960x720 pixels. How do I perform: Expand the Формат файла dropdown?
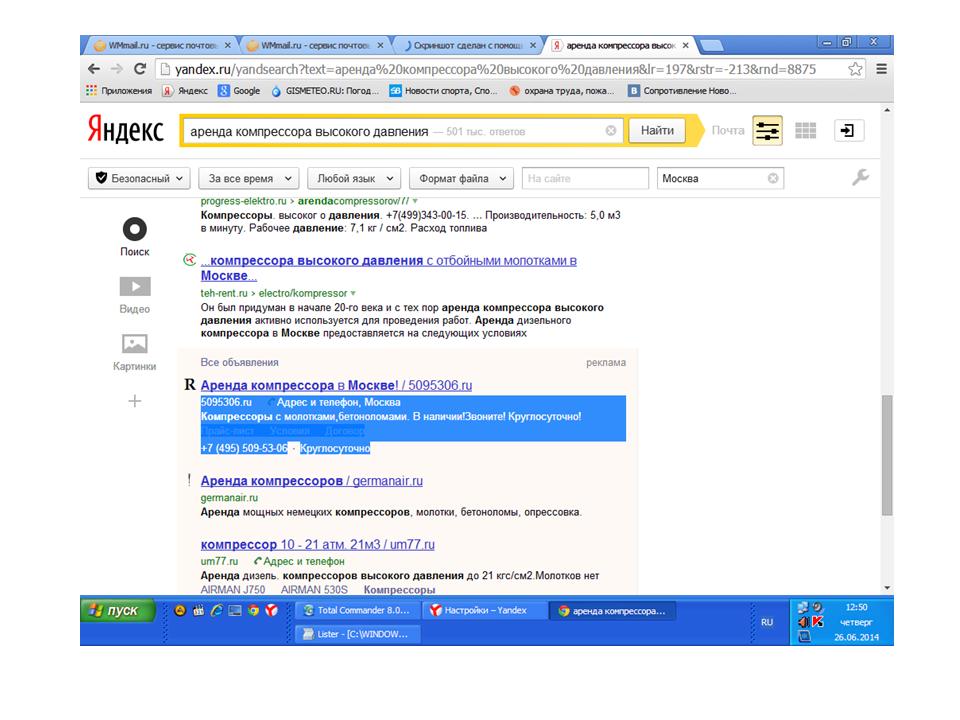[461, 178]
